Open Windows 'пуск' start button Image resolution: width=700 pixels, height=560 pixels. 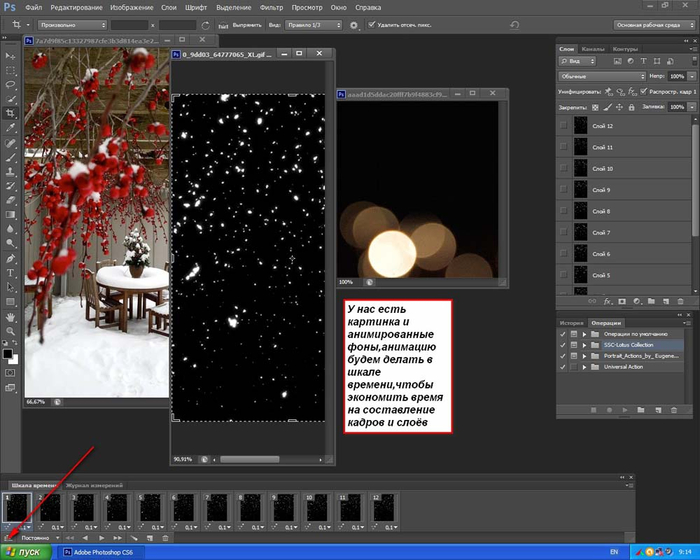click(26, 552)
